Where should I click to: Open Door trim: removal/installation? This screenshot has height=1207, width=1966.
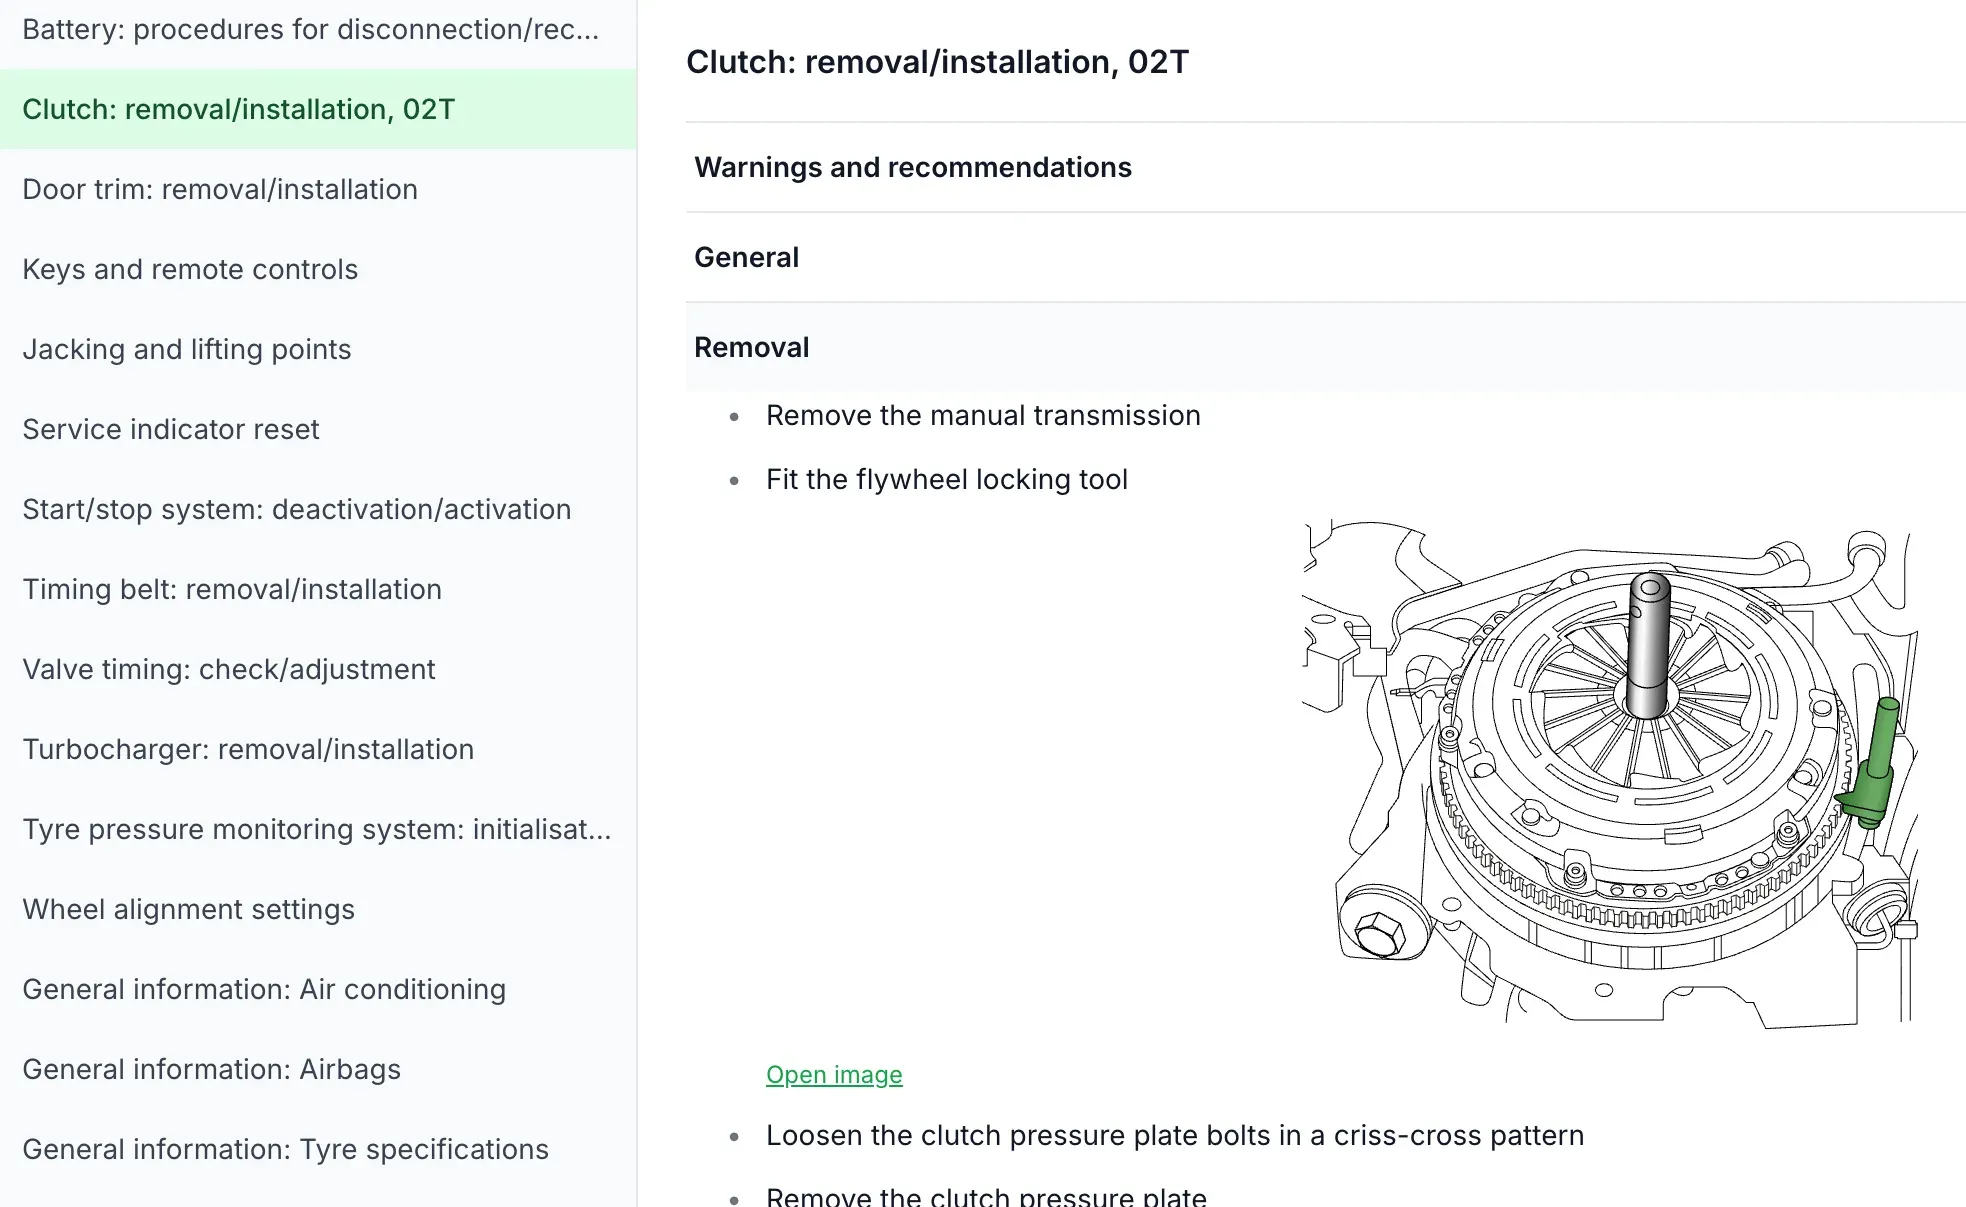(318, 189)
